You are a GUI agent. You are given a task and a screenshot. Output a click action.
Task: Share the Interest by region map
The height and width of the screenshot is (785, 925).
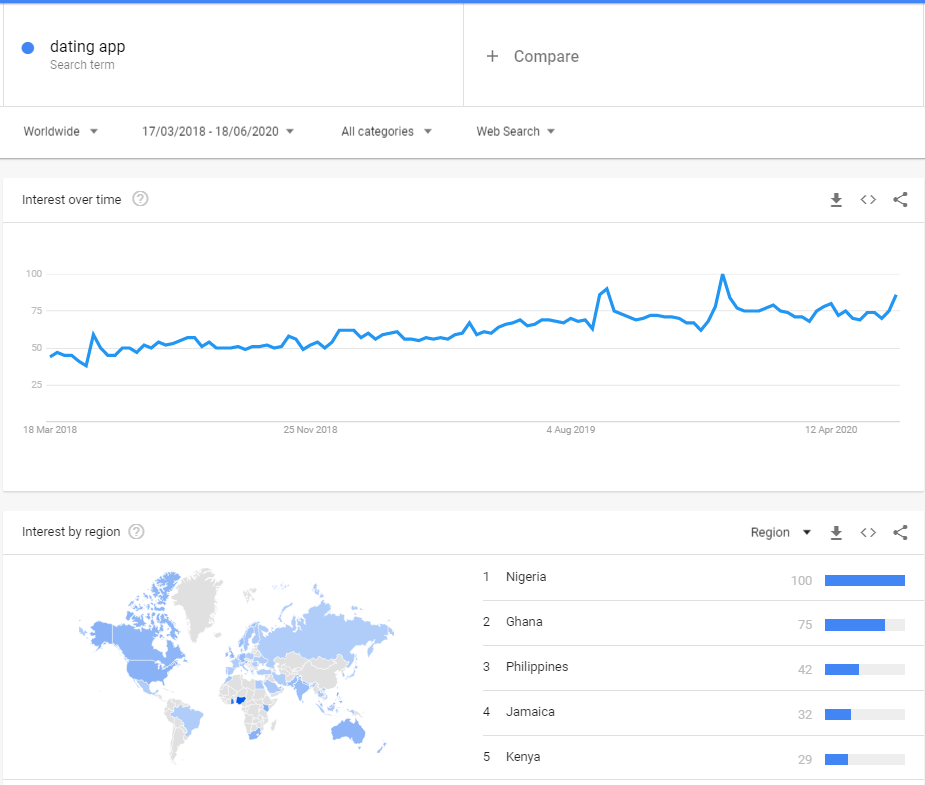[x=900, y=532]
